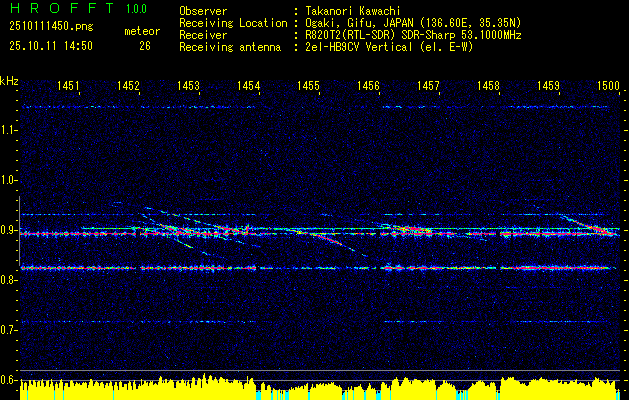Screen dimensions: 629x400
Task: Click the Receiving antenna label
Action: pyautogui.click(x=230, y=47)
